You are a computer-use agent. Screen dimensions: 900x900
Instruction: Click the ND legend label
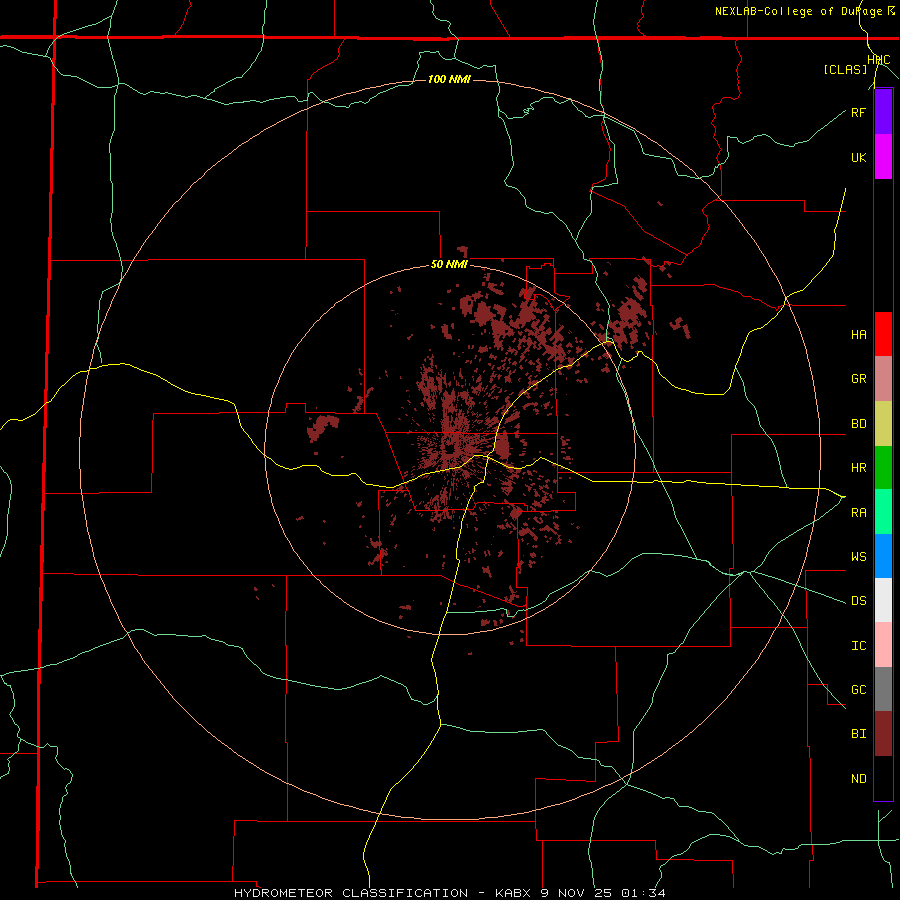click(x=859, y=779)
